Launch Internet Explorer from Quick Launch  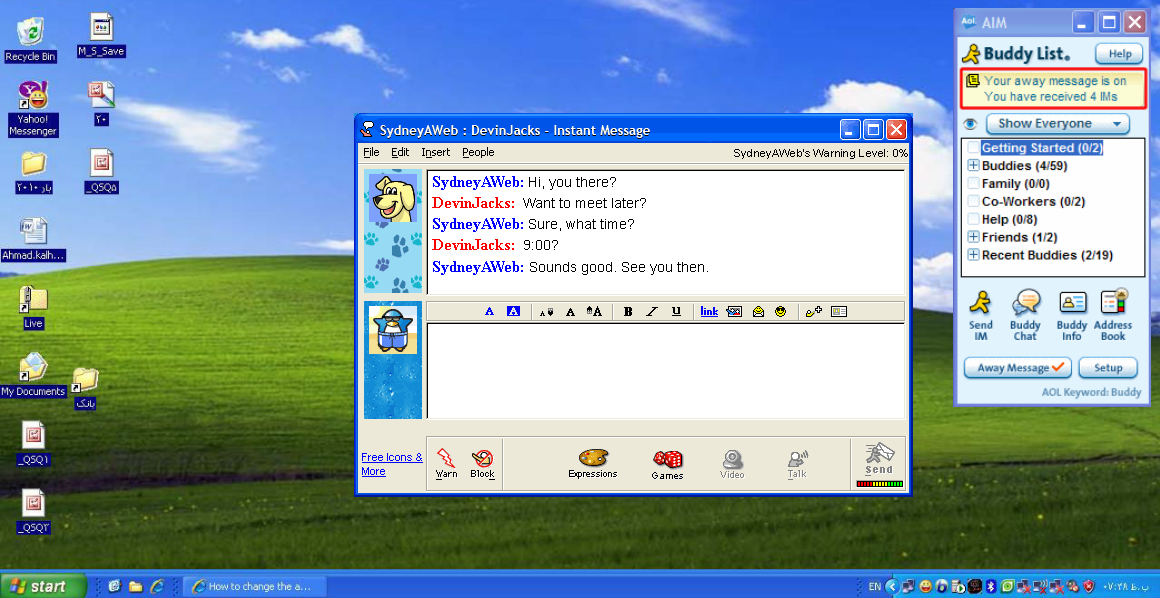[x=157, y=586]
